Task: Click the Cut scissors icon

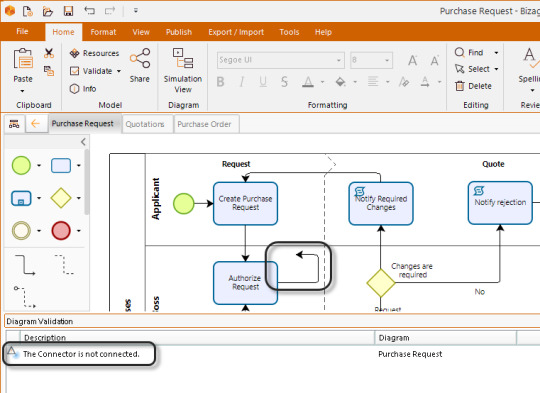Action: point(49,53)
